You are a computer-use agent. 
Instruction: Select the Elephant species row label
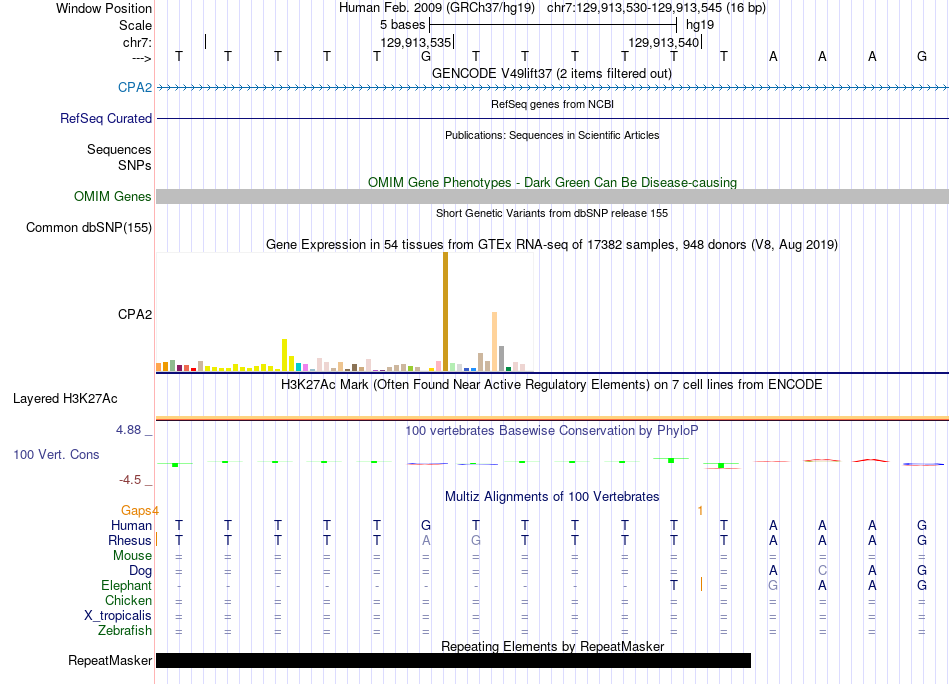[126, 585]
